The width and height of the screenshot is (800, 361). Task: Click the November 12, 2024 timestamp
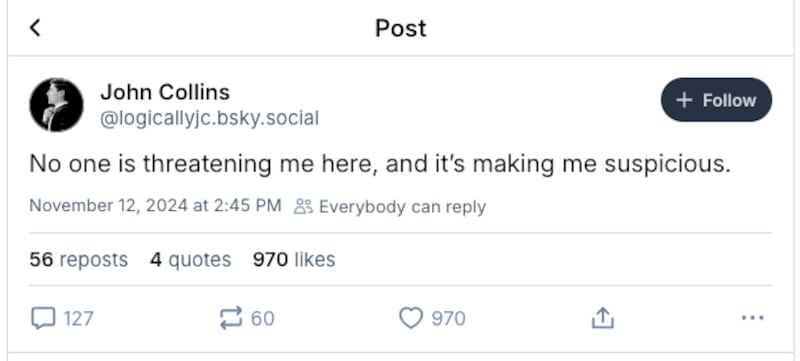pos(155,205)
